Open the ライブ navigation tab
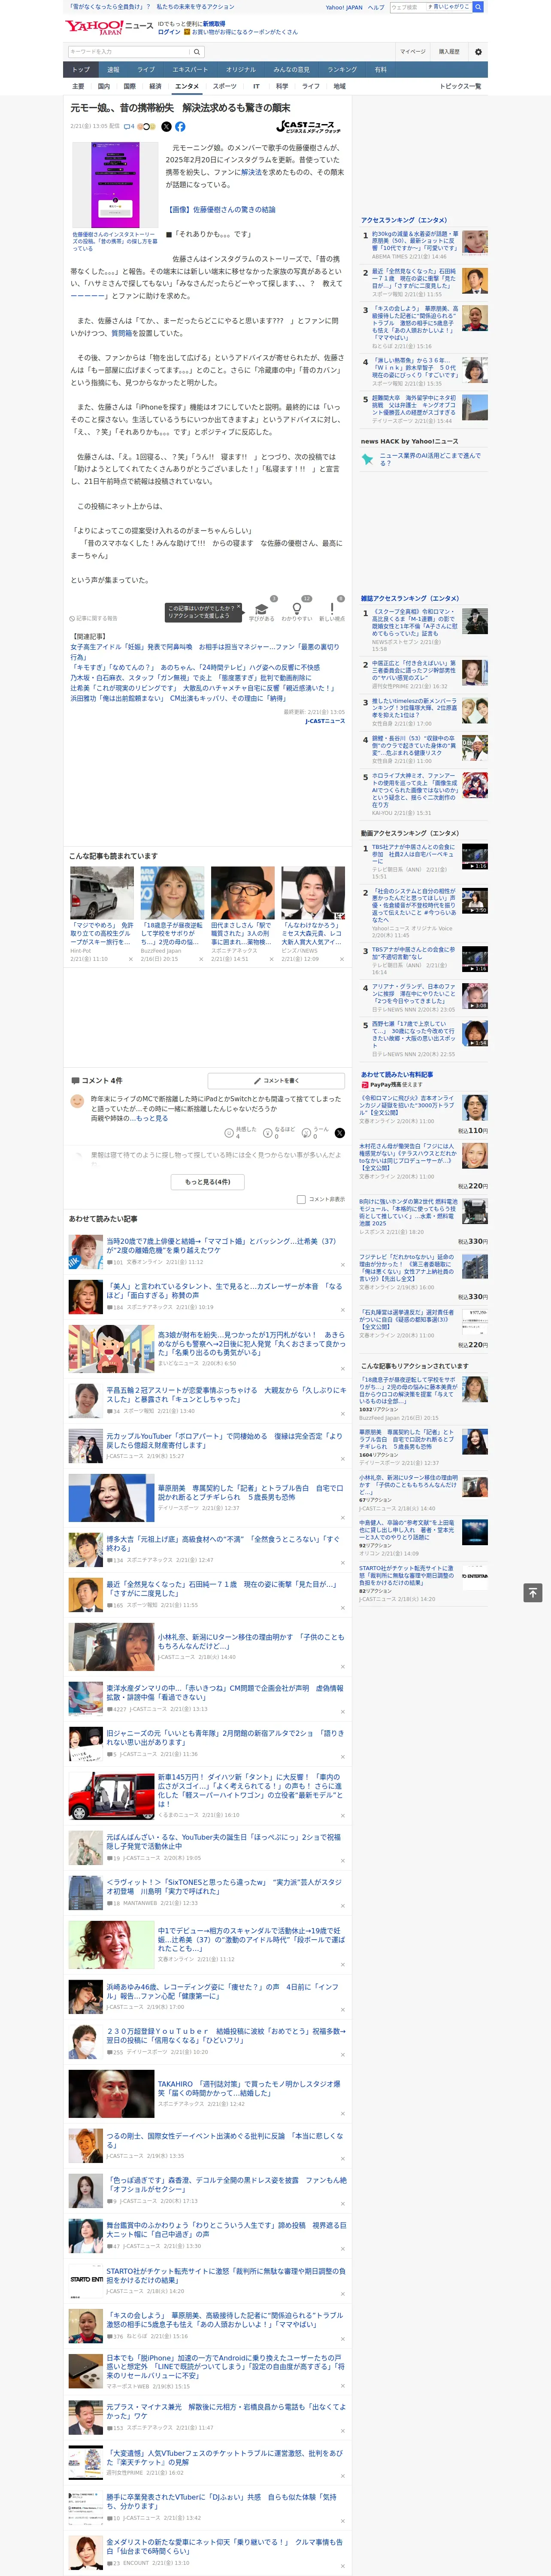The width and height of the screenshot is (551, 2576). [x=146, y=70]
